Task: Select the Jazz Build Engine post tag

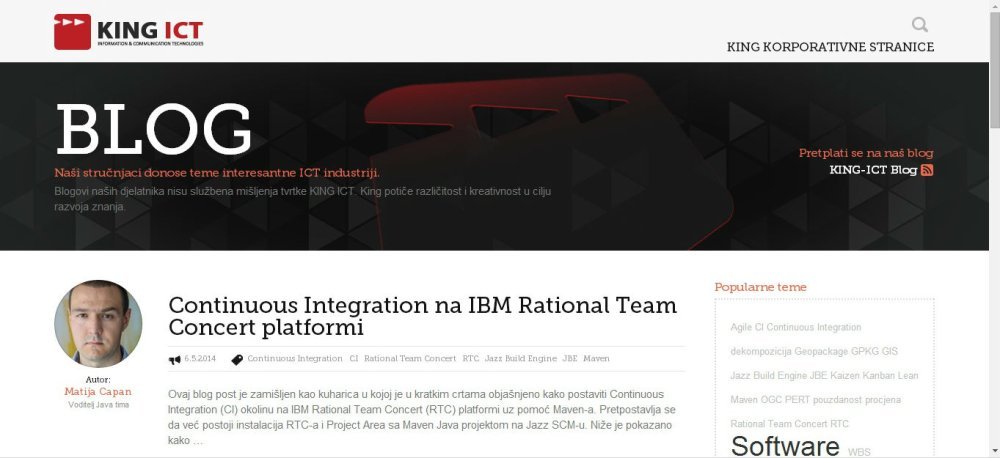Action: pos(520,358)
